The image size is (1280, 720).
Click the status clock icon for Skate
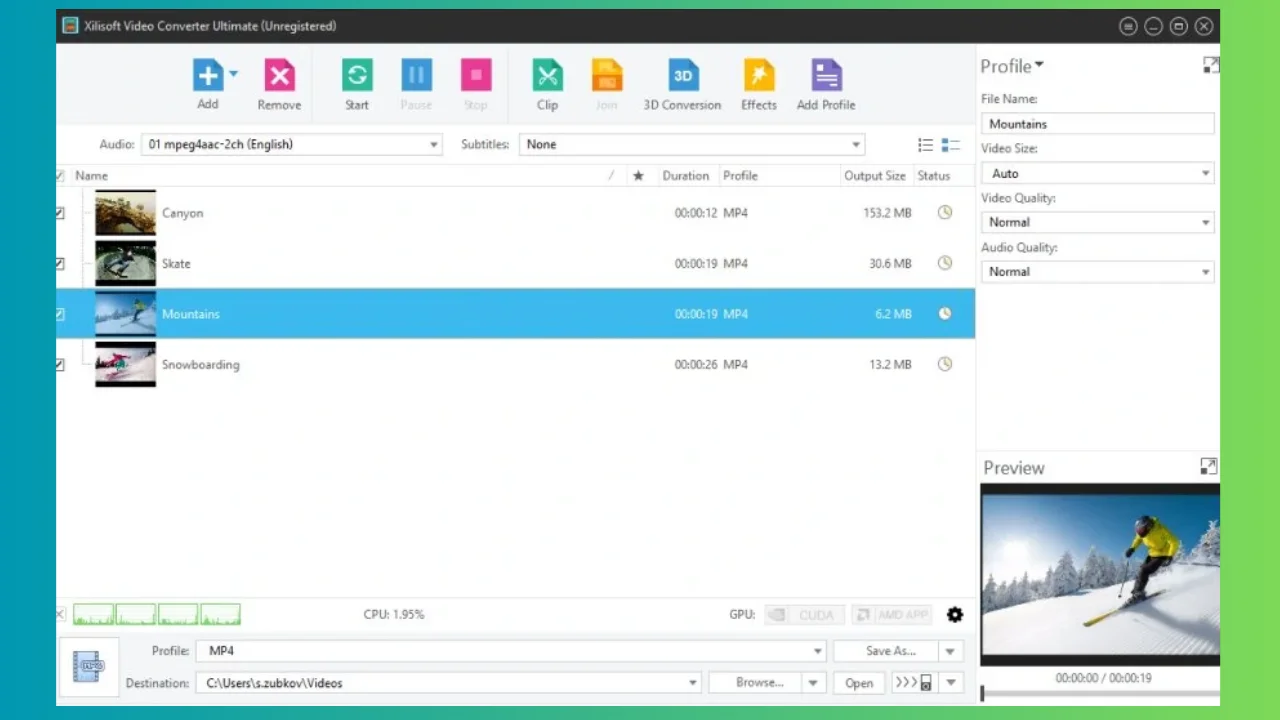click(x=945, y=263)
